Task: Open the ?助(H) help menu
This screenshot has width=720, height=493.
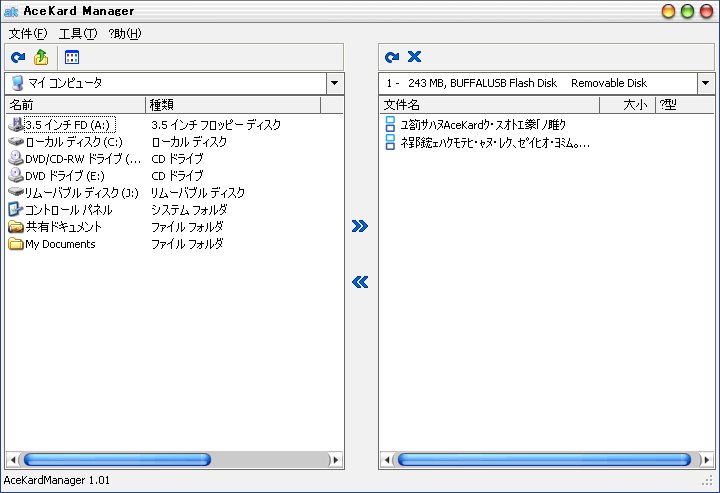Action: click(125, 34)
